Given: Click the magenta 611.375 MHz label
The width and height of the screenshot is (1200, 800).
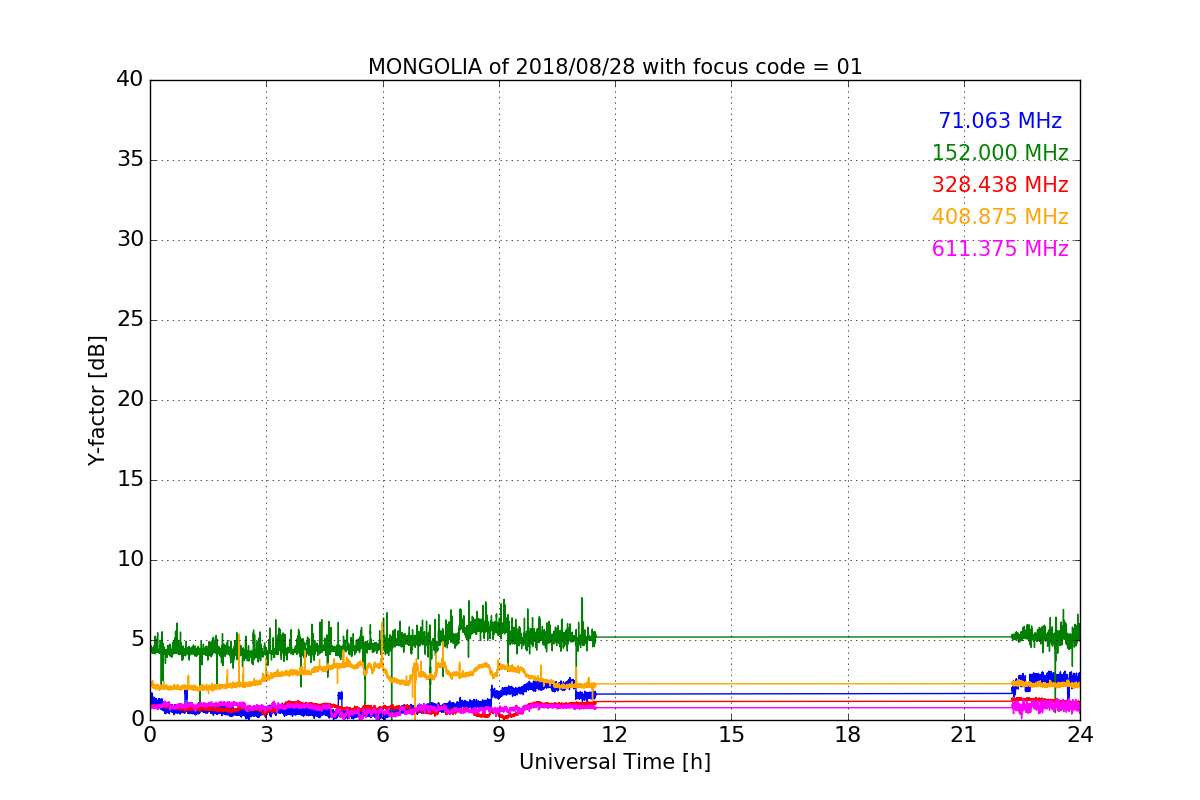Looking at the screenshot, I should pyautogui.click(x=1000, y=249).
